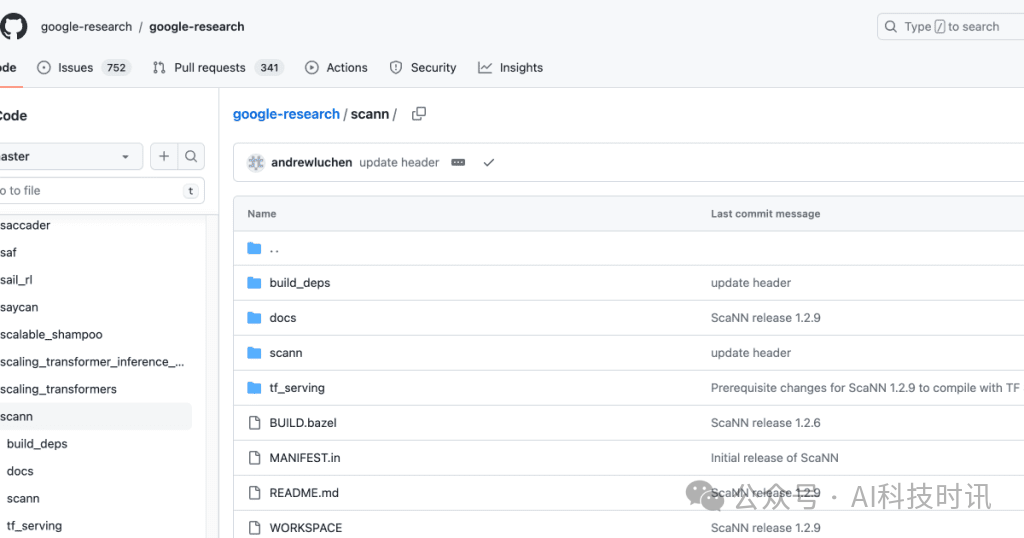
Task: Click the GitHub logo icon
Action: pos(14,26)
